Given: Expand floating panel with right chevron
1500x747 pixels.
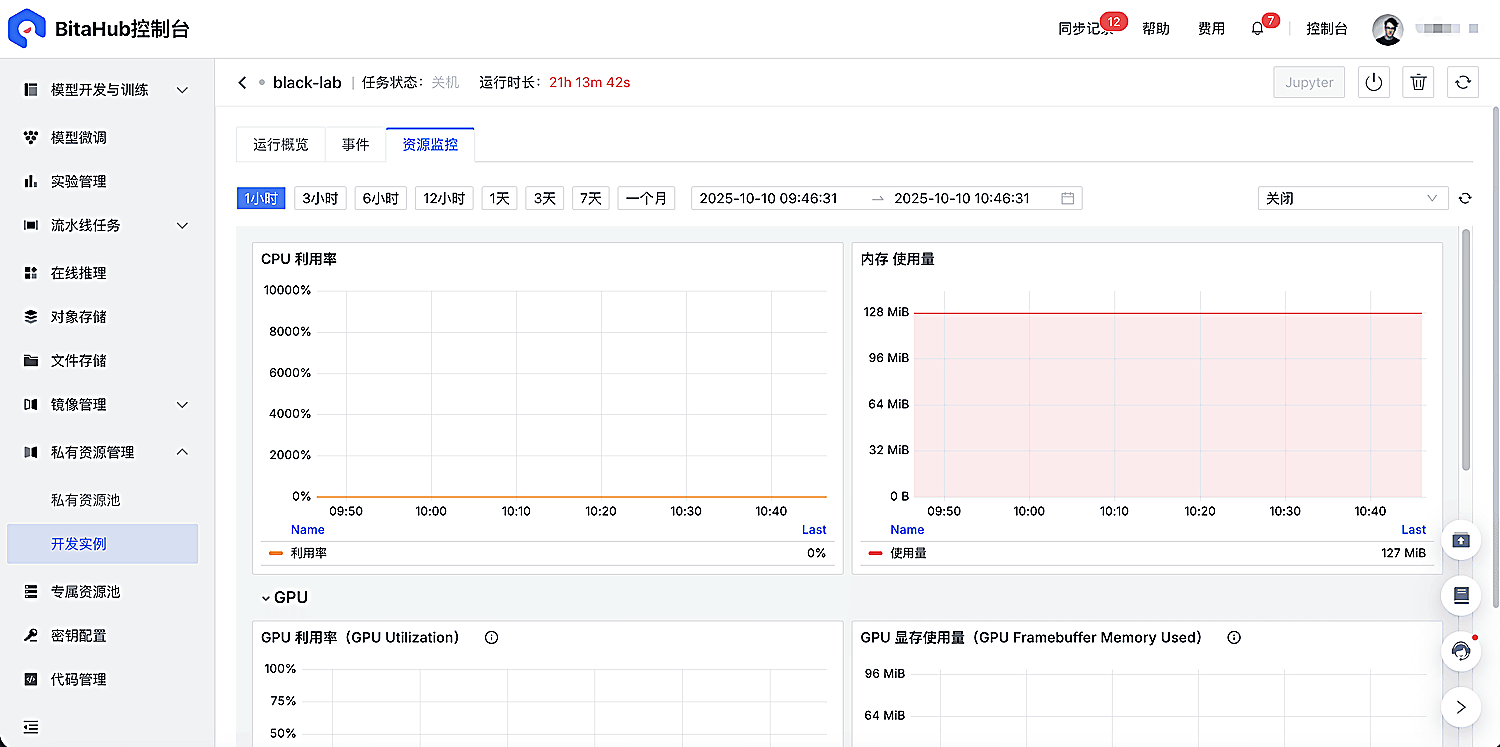Looking at the screenshot, I should [x=1461, y=707].
